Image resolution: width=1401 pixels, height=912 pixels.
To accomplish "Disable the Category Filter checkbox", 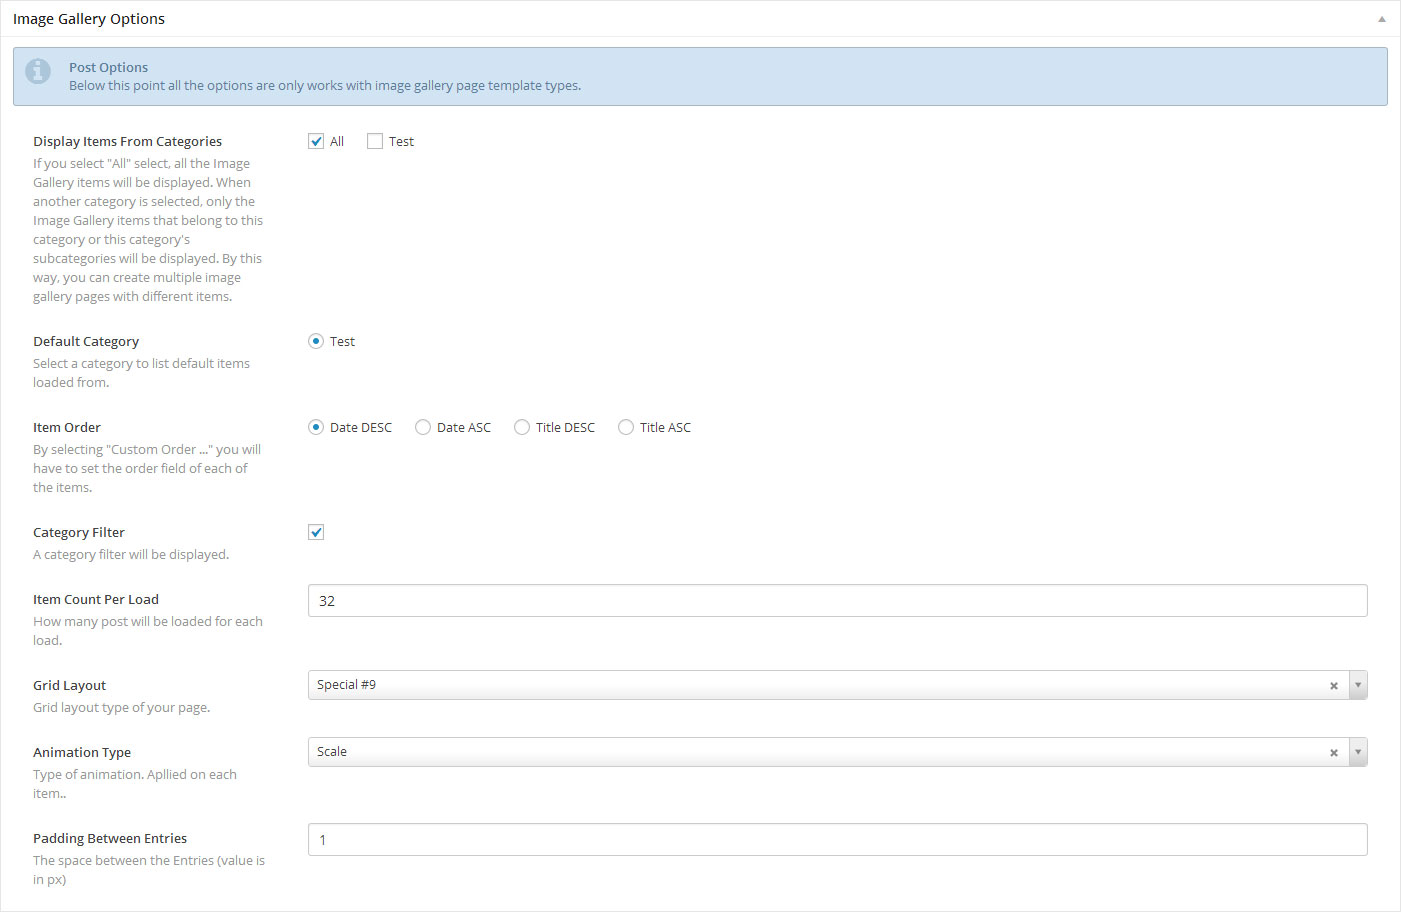I will pos(316,532).
